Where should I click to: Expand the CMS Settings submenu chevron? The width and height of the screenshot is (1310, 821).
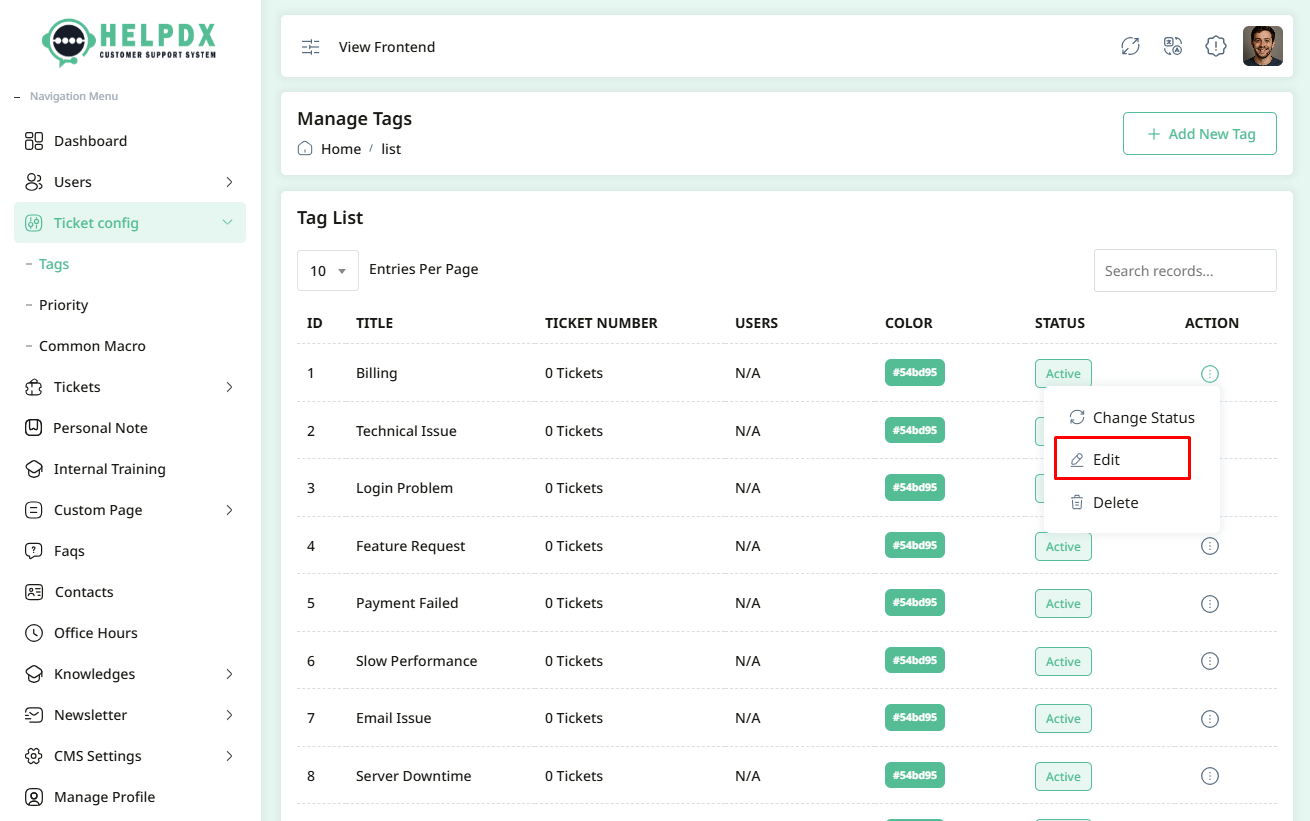pyautogui.click(x=229, y=756)
